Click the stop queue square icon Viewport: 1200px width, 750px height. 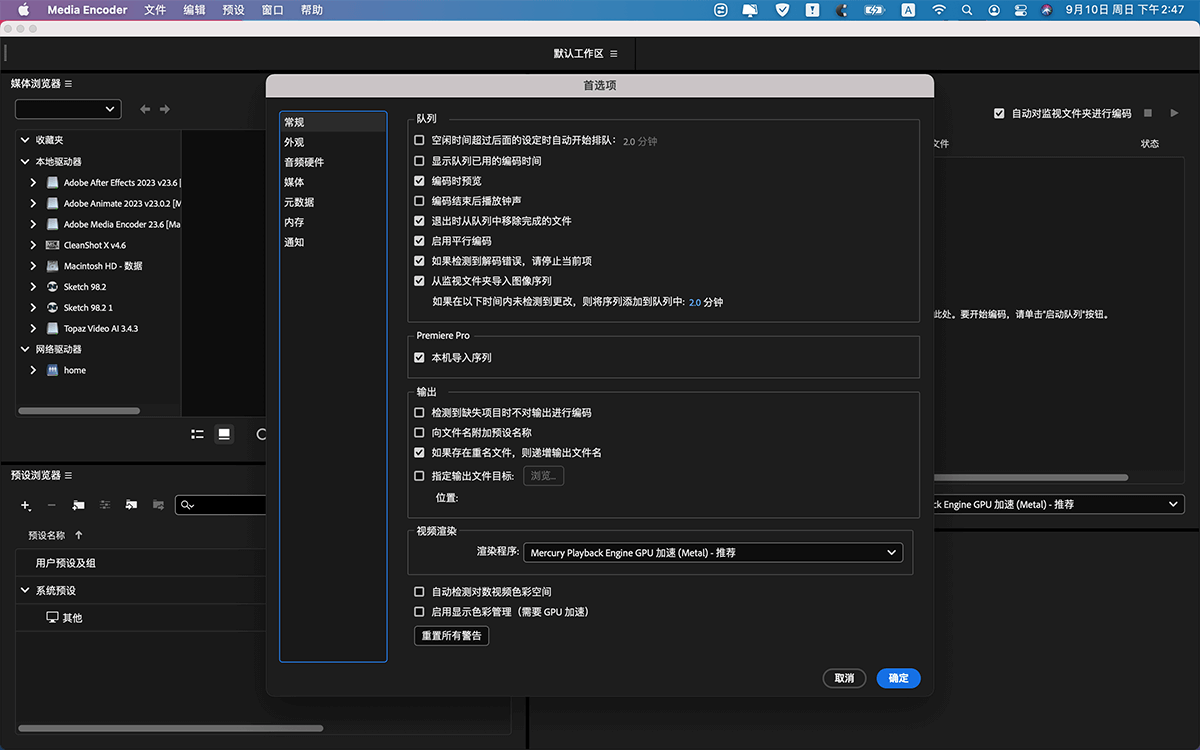[1148, 113]
